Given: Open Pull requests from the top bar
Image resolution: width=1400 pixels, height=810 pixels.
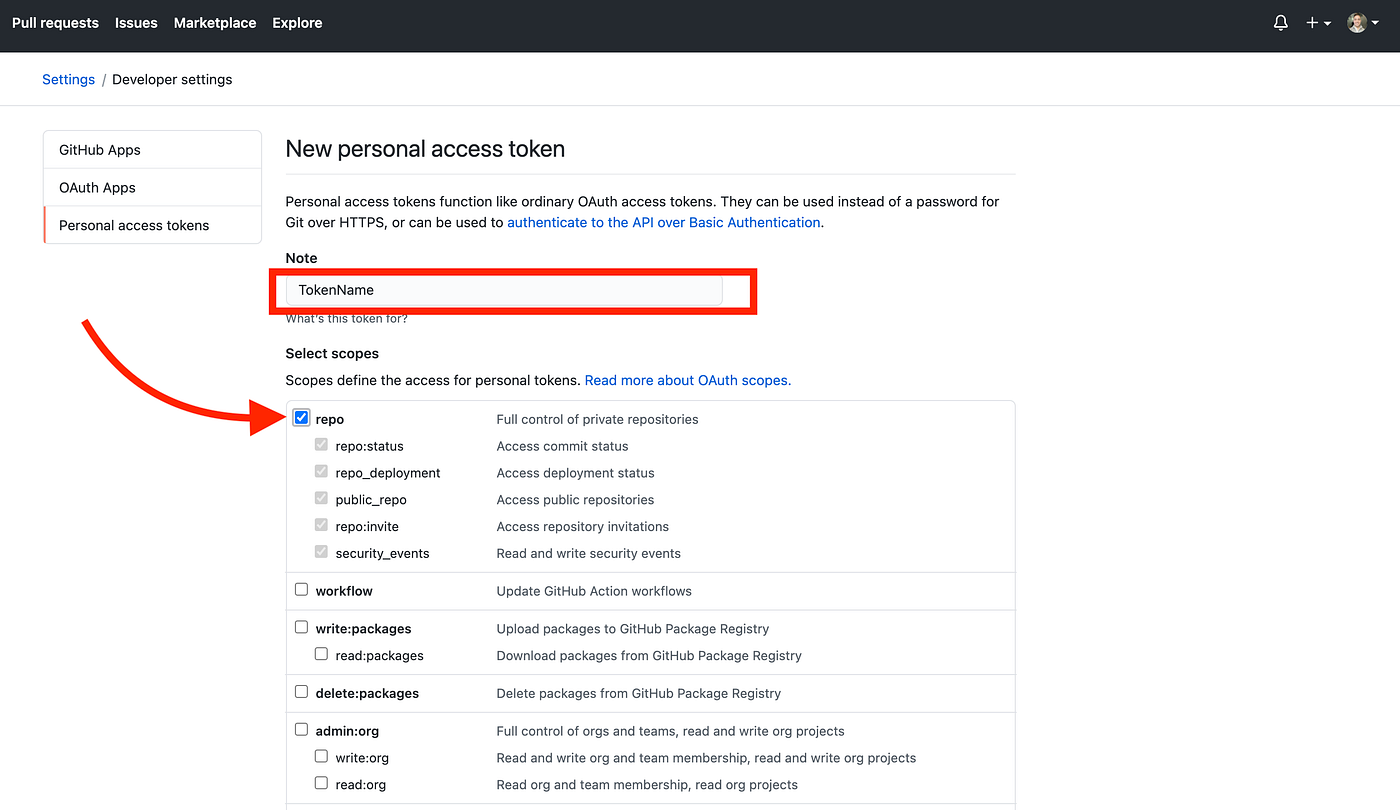Looking at the screenshot, I should 55,22.
